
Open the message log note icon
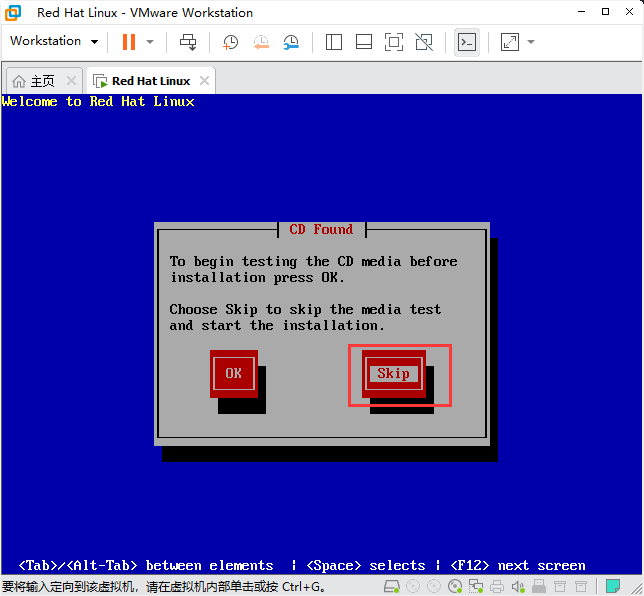(x=613, y=586)
